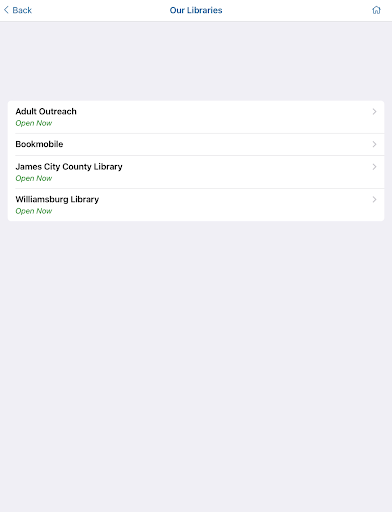Click the Our Libraries page title
The width and height of the screenshot is (392, 512).
[x=196, y=10]
